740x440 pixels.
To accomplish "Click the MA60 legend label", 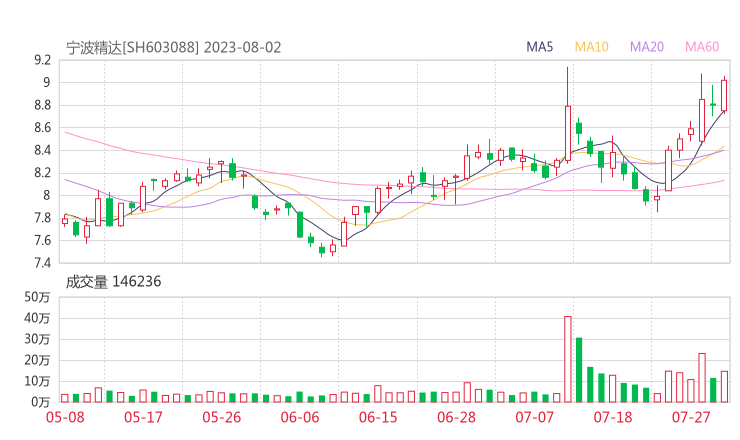I will 702,47.
